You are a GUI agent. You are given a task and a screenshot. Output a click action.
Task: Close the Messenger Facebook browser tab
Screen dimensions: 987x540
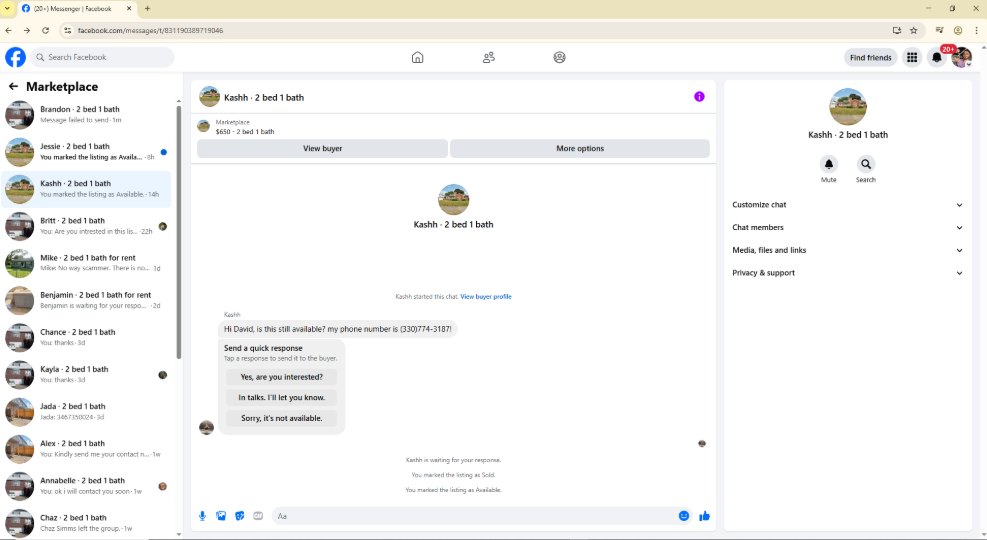[x=129, y=8]
